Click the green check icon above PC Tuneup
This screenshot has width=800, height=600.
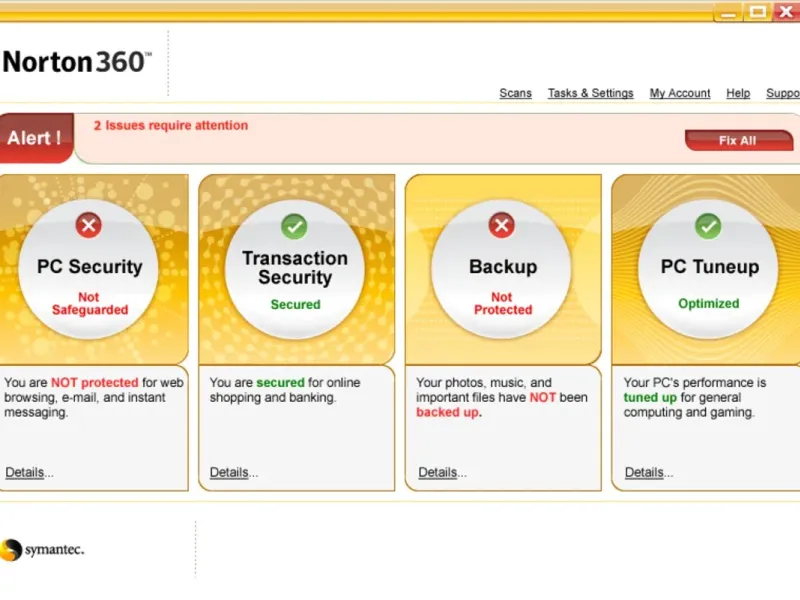708,226
